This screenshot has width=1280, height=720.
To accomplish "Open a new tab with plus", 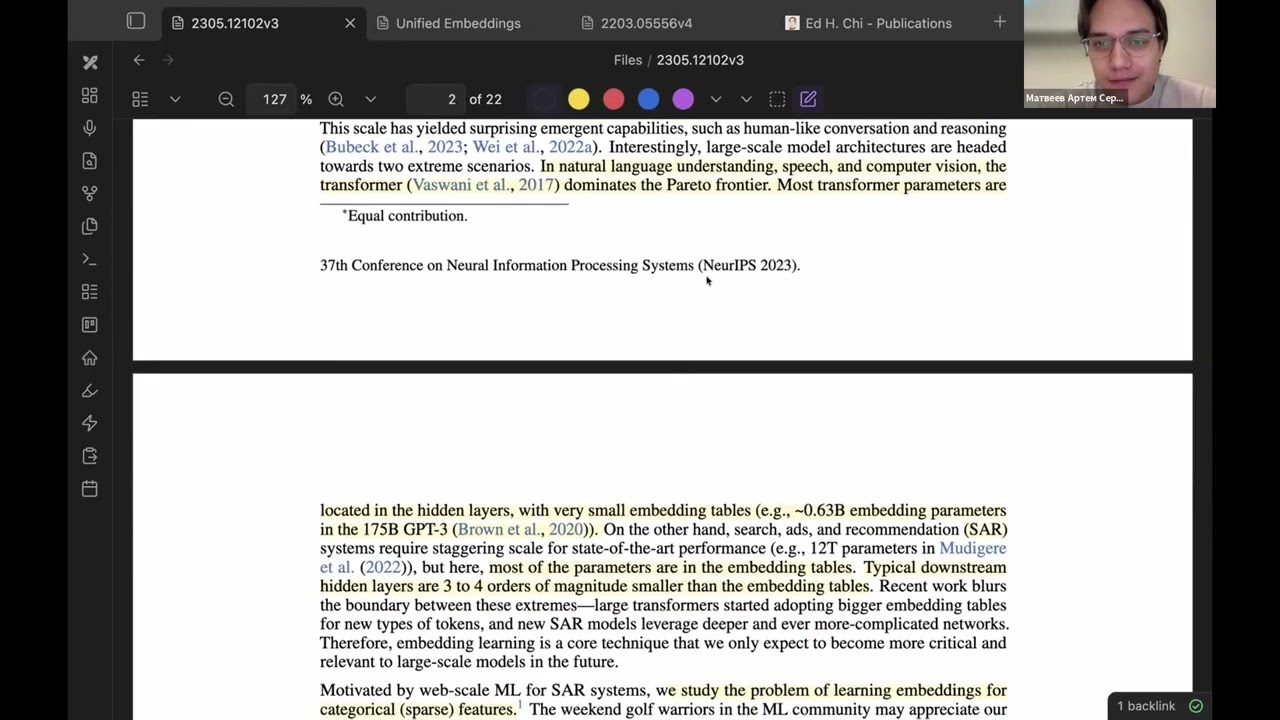I will point(1000,22).
